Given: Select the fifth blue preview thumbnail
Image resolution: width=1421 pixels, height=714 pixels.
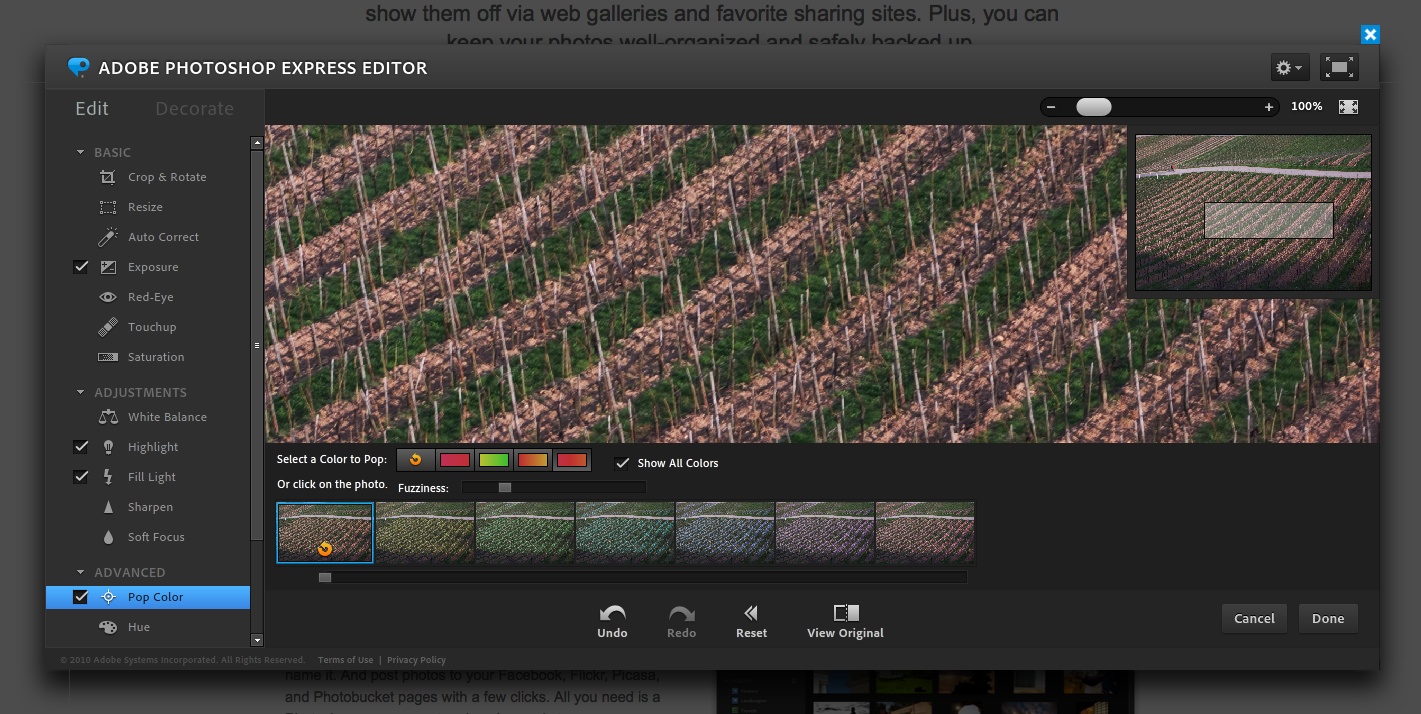Looking at the screenshot, I should coord(725,533).
